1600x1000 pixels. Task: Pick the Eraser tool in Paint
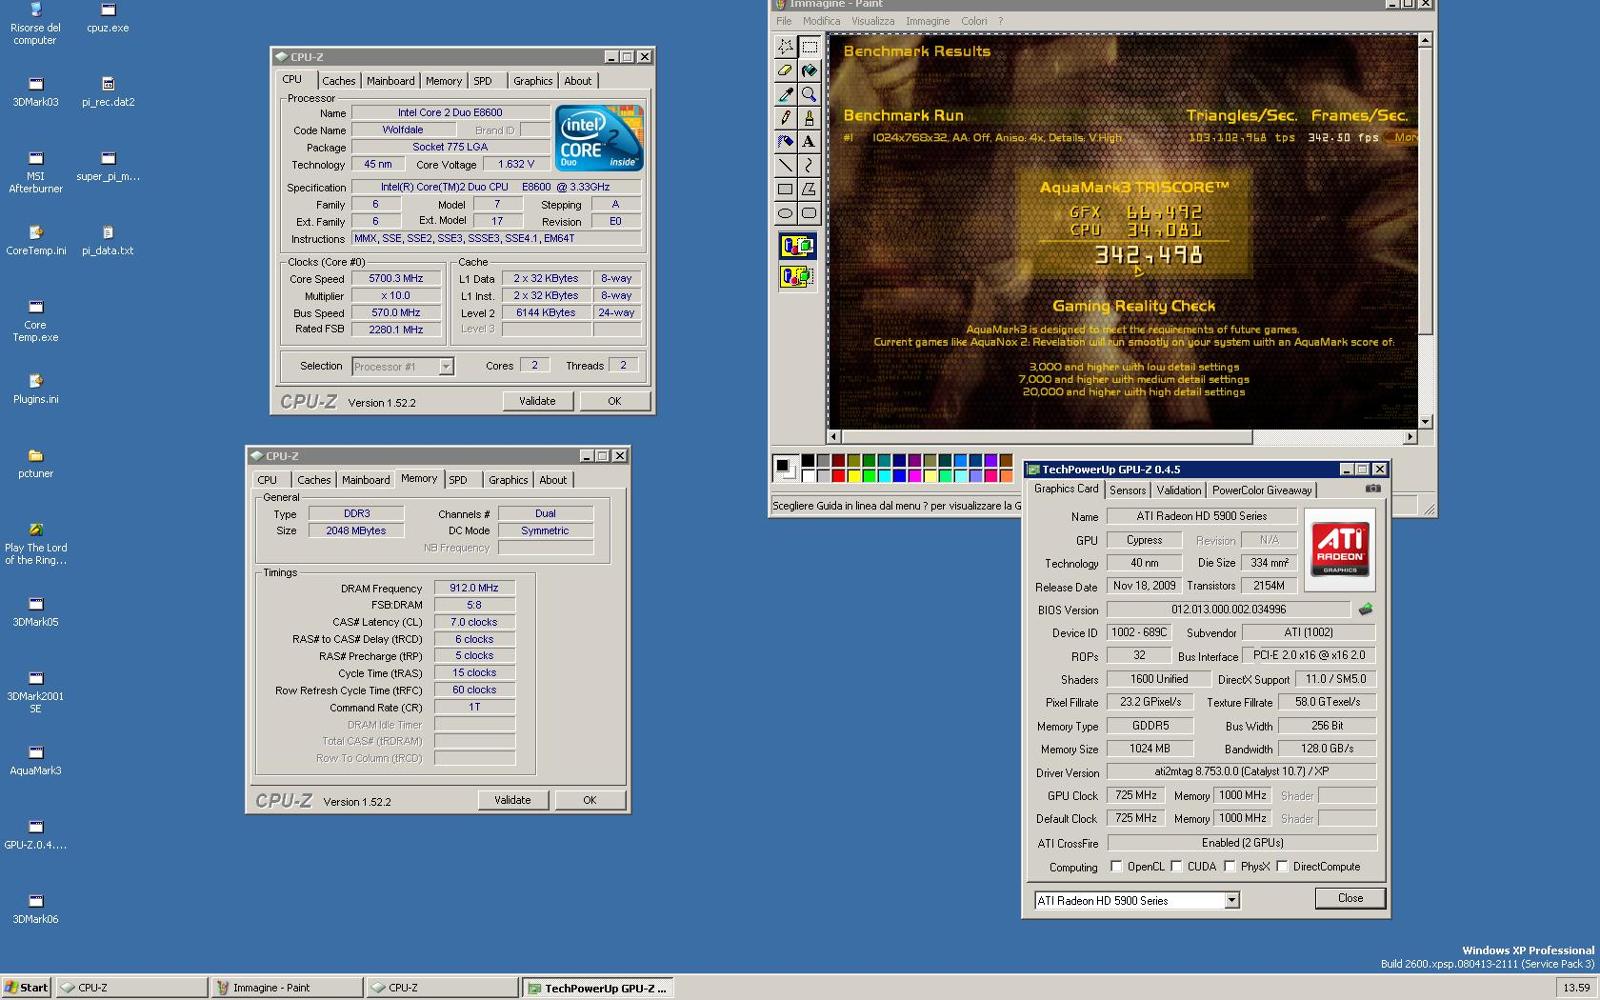click(785, 71)
